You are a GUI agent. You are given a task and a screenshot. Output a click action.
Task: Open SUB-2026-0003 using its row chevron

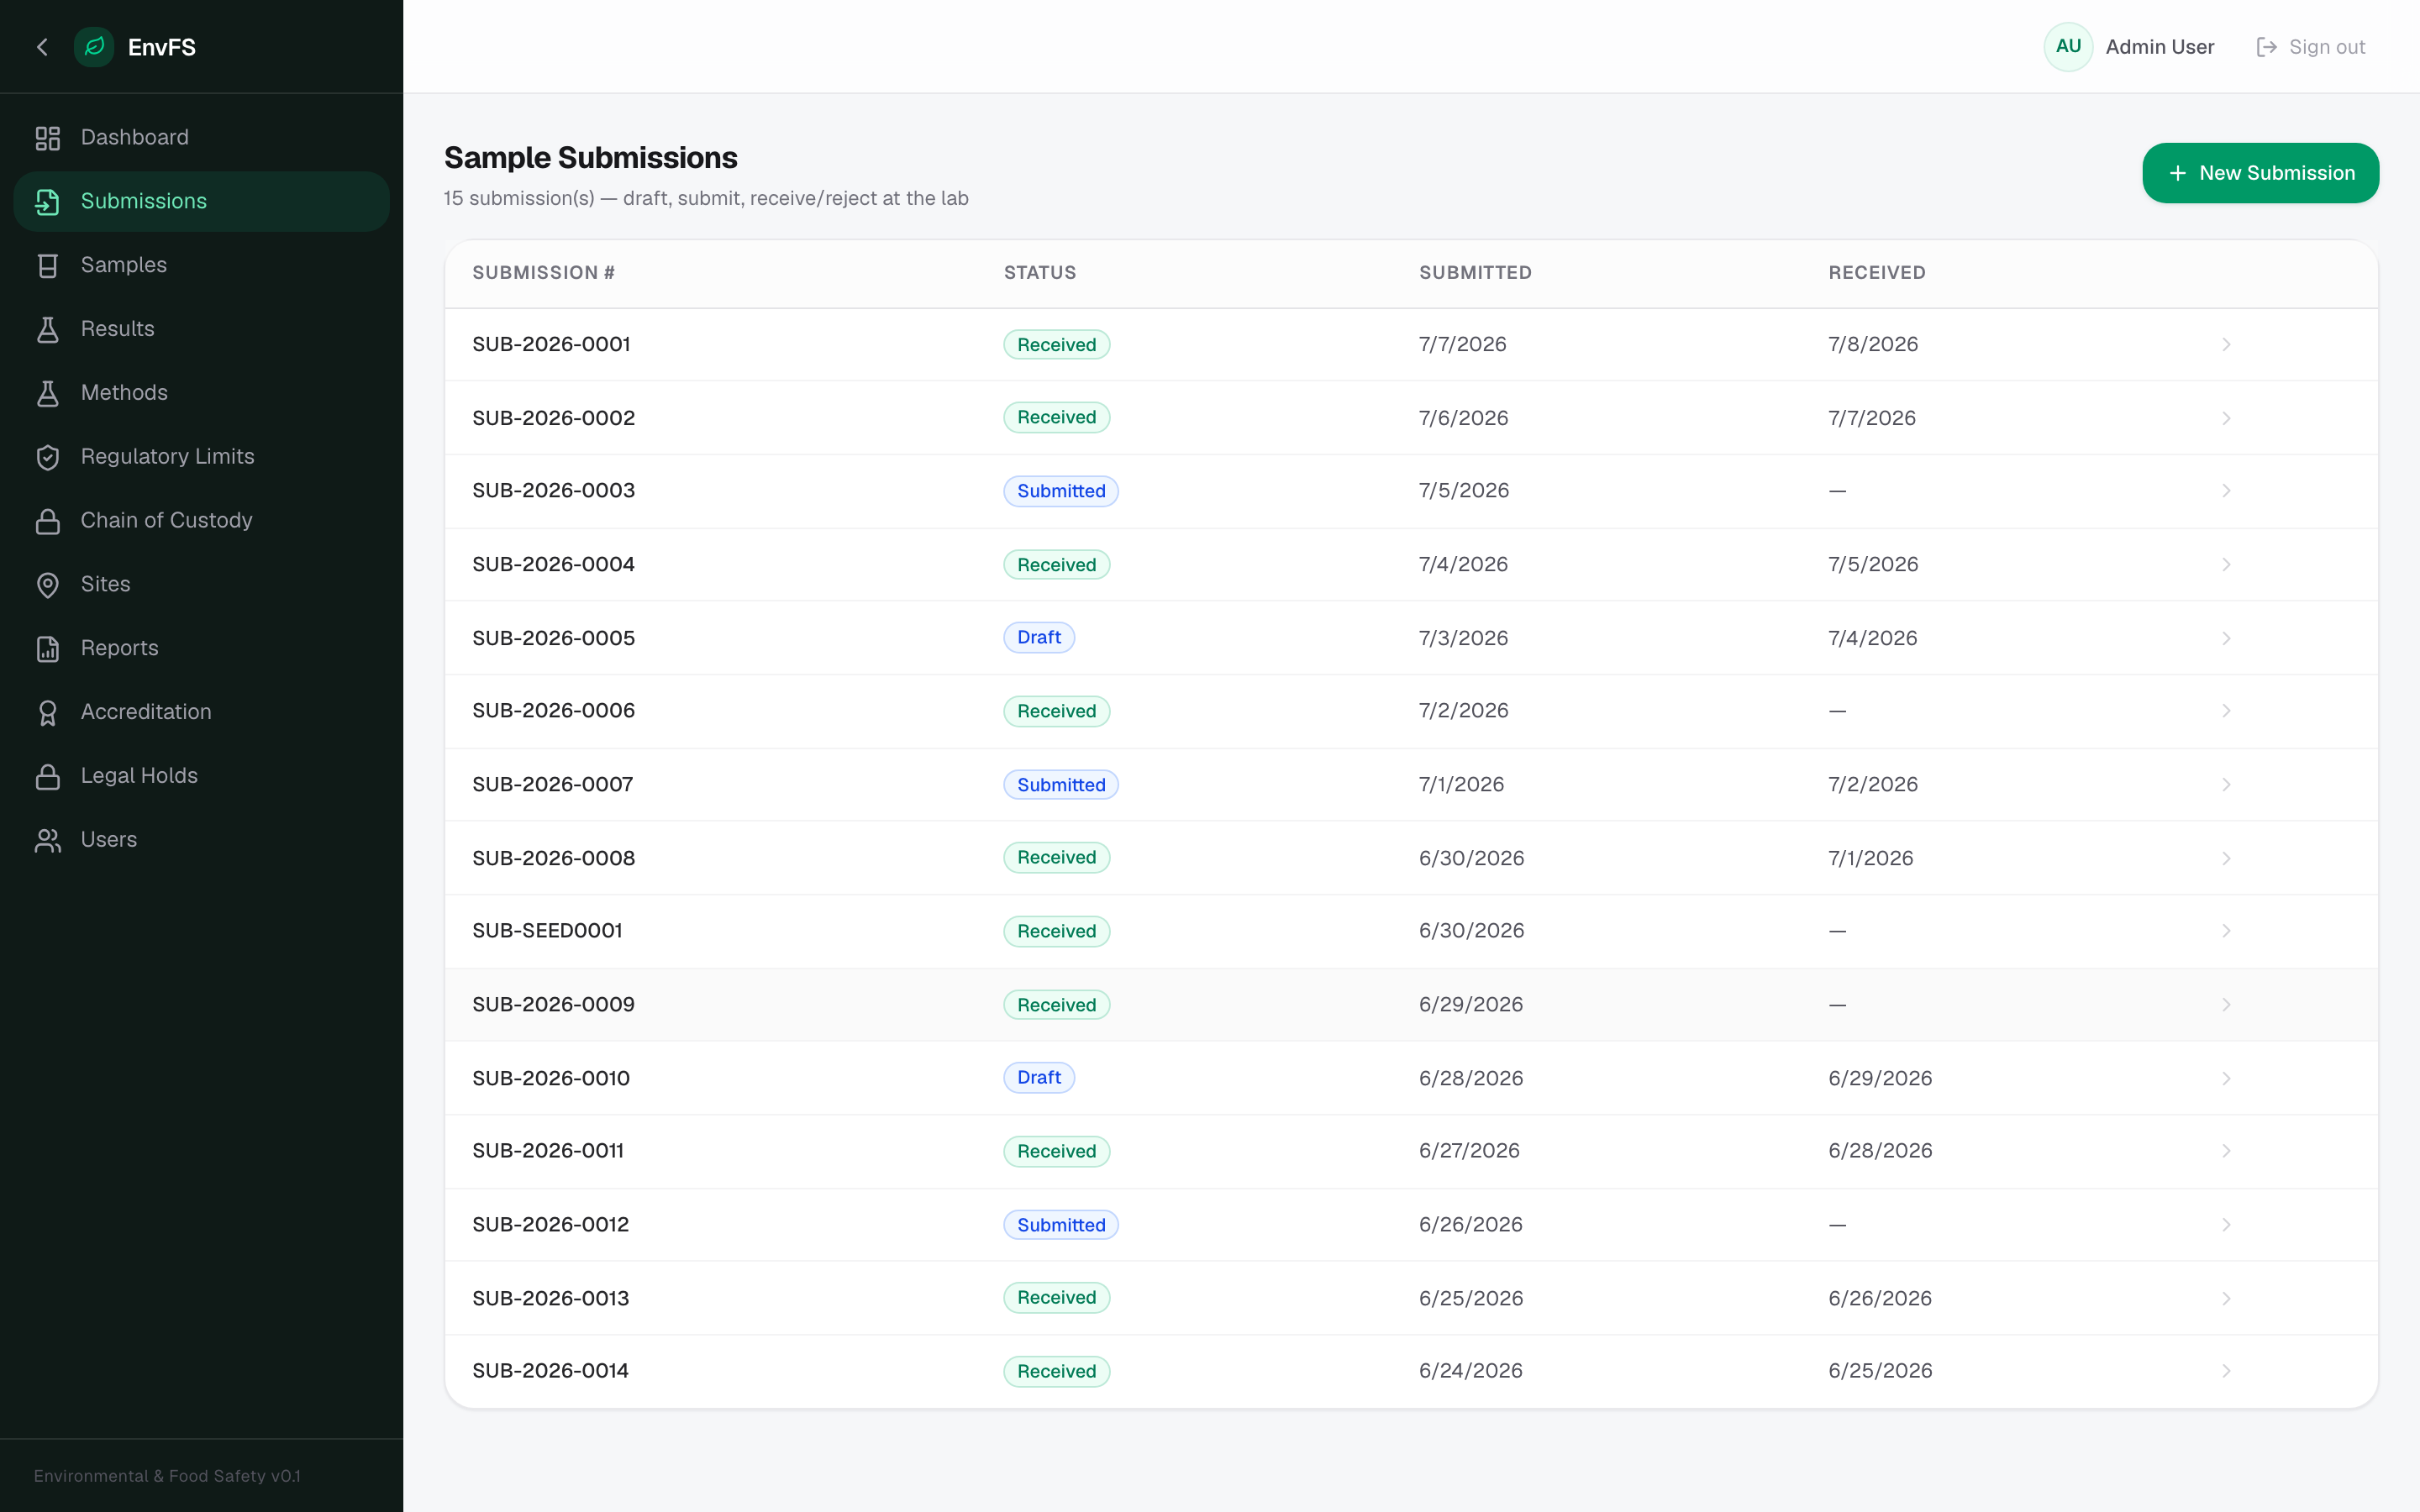click(x=2226, y=491)
